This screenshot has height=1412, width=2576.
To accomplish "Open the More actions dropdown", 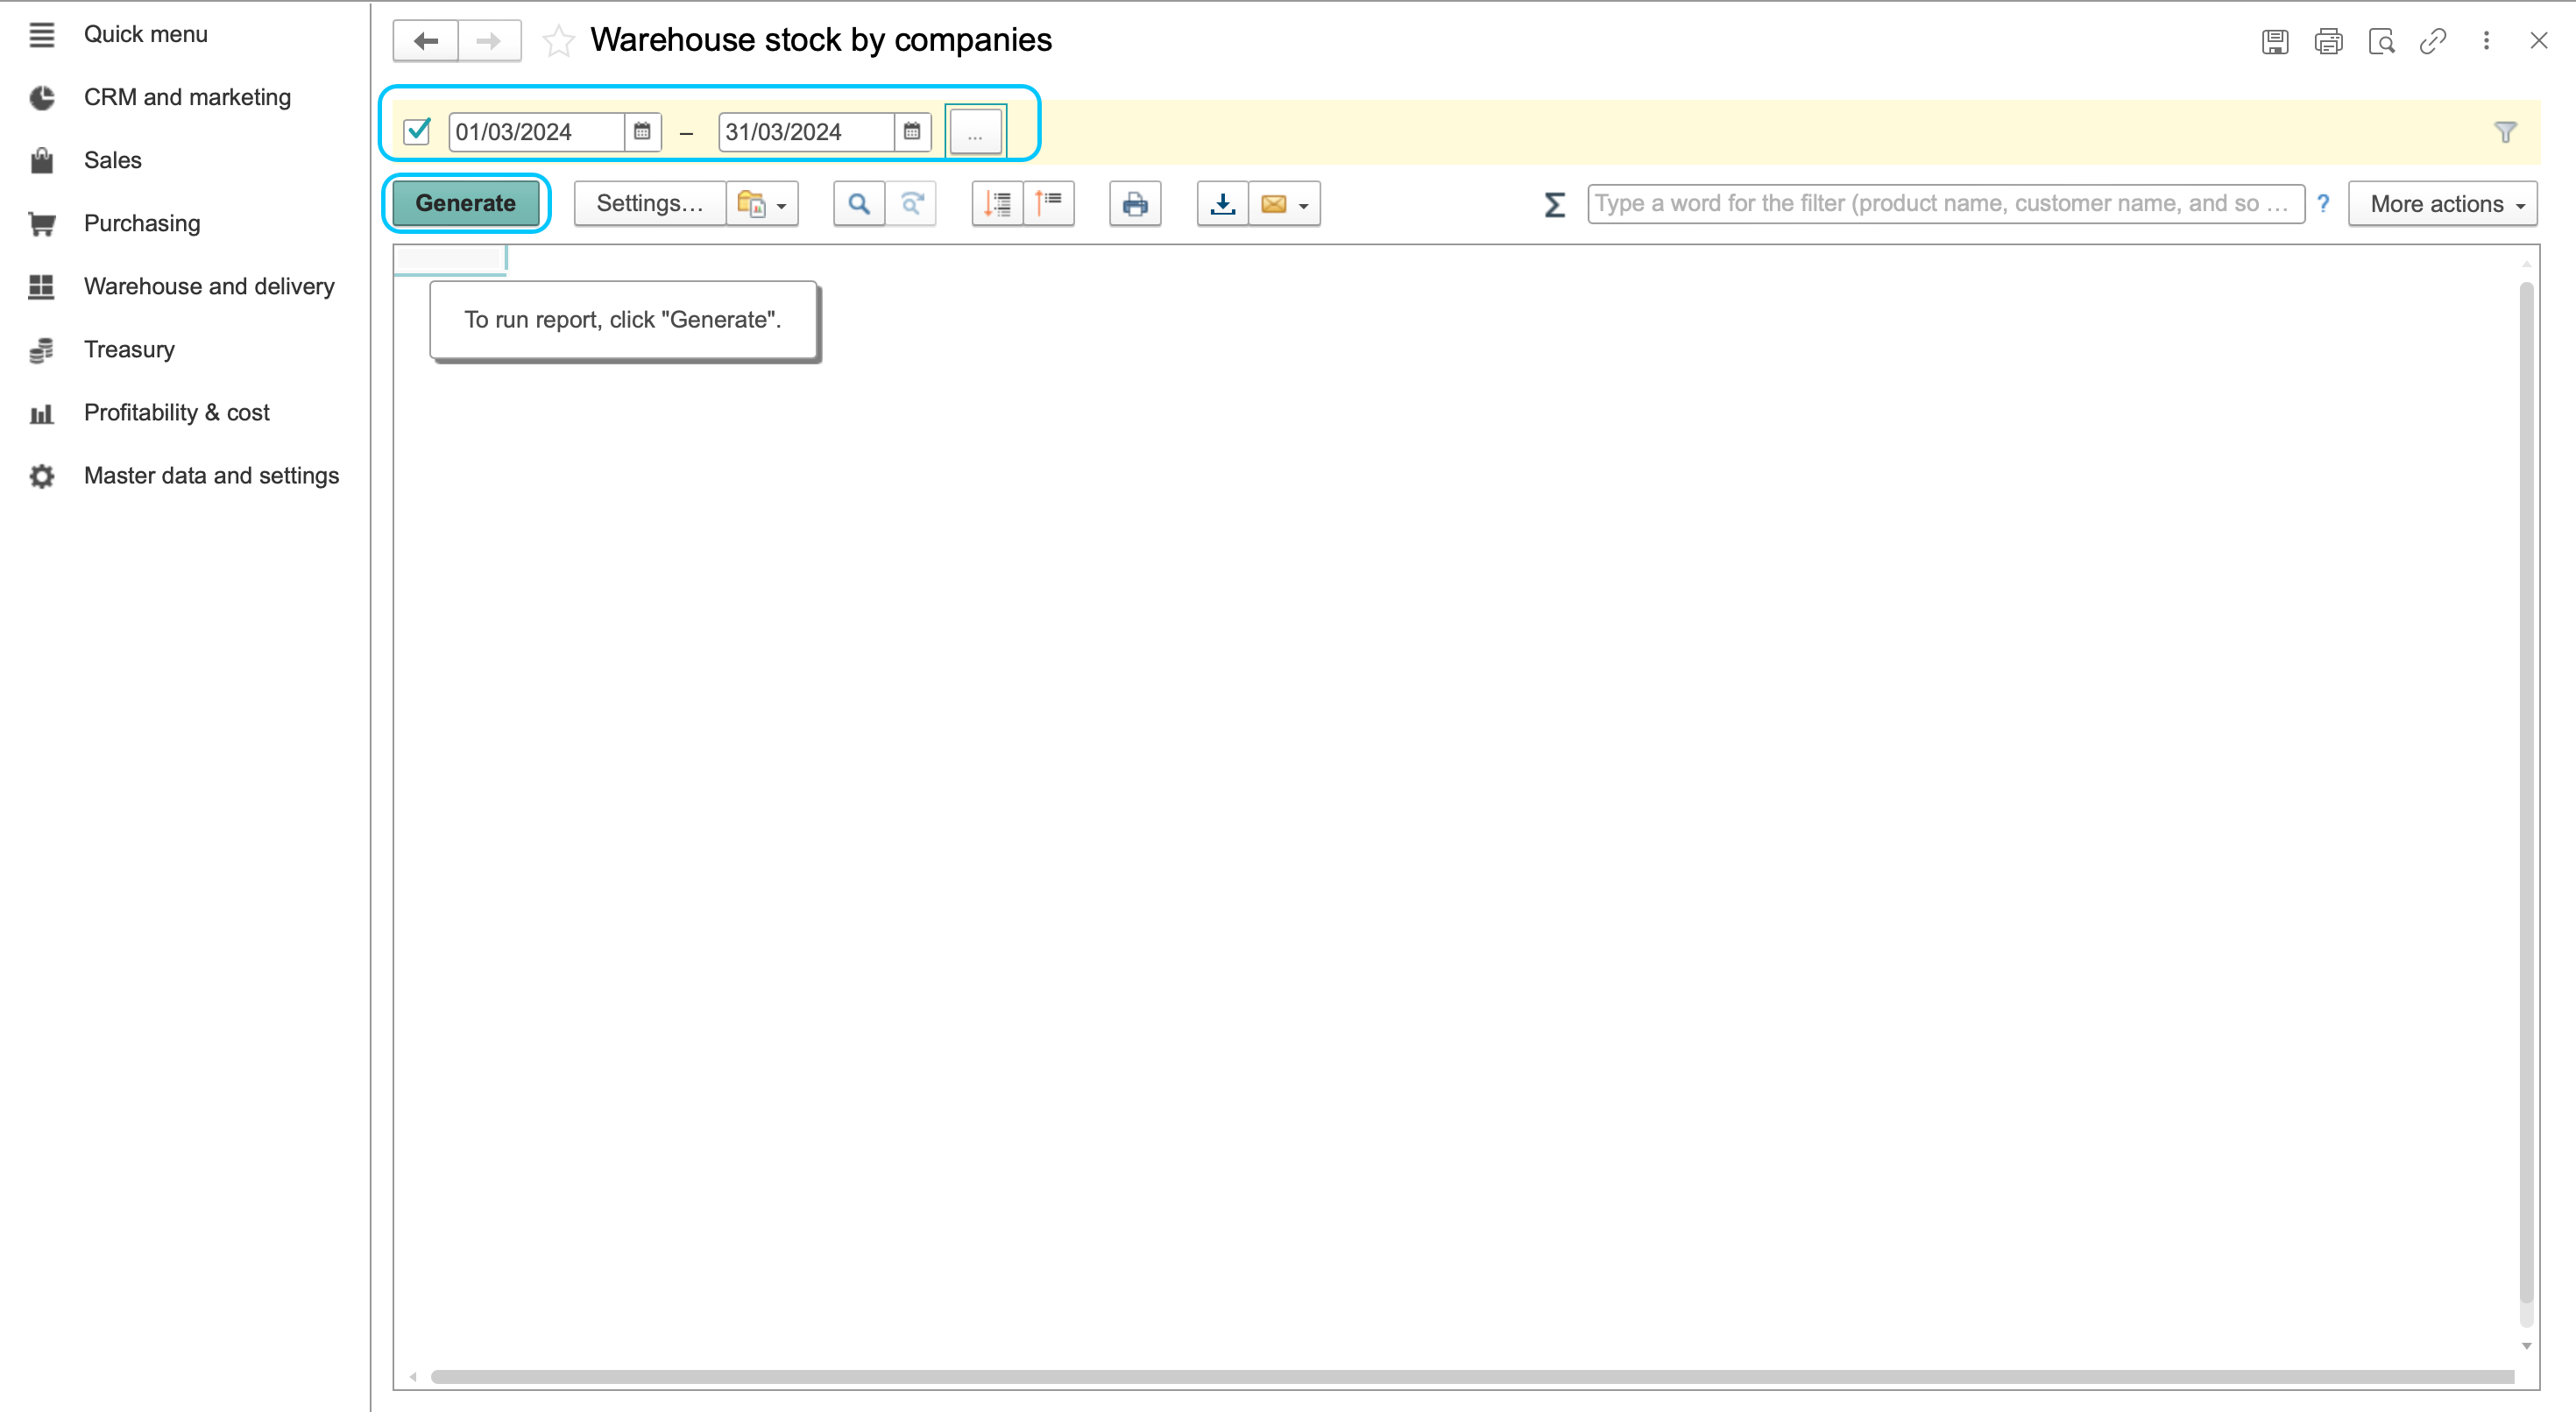I will pyautogui.click(x=2442, y=203).
